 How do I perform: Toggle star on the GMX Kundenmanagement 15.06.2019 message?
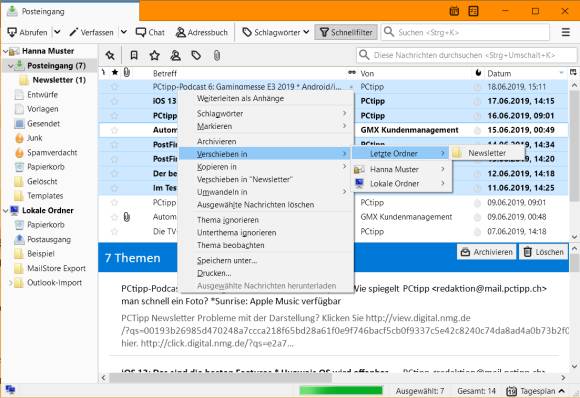(114, 130)
